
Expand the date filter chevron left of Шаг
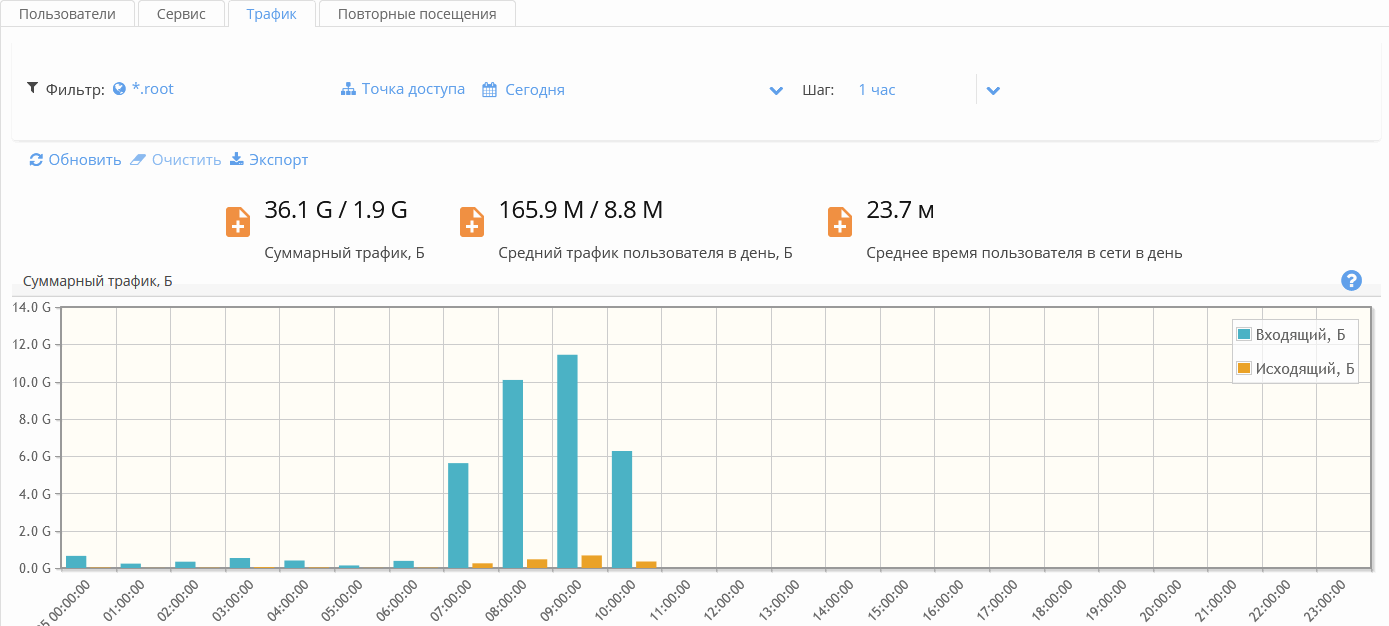click(x=776, y=91)
